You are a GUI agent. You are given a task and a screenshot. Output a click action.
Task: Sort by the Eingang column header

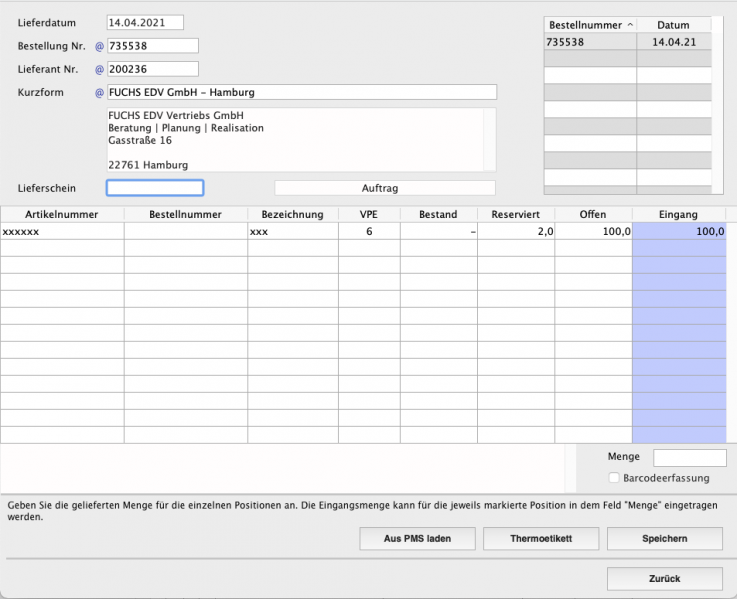pos(679,214)
